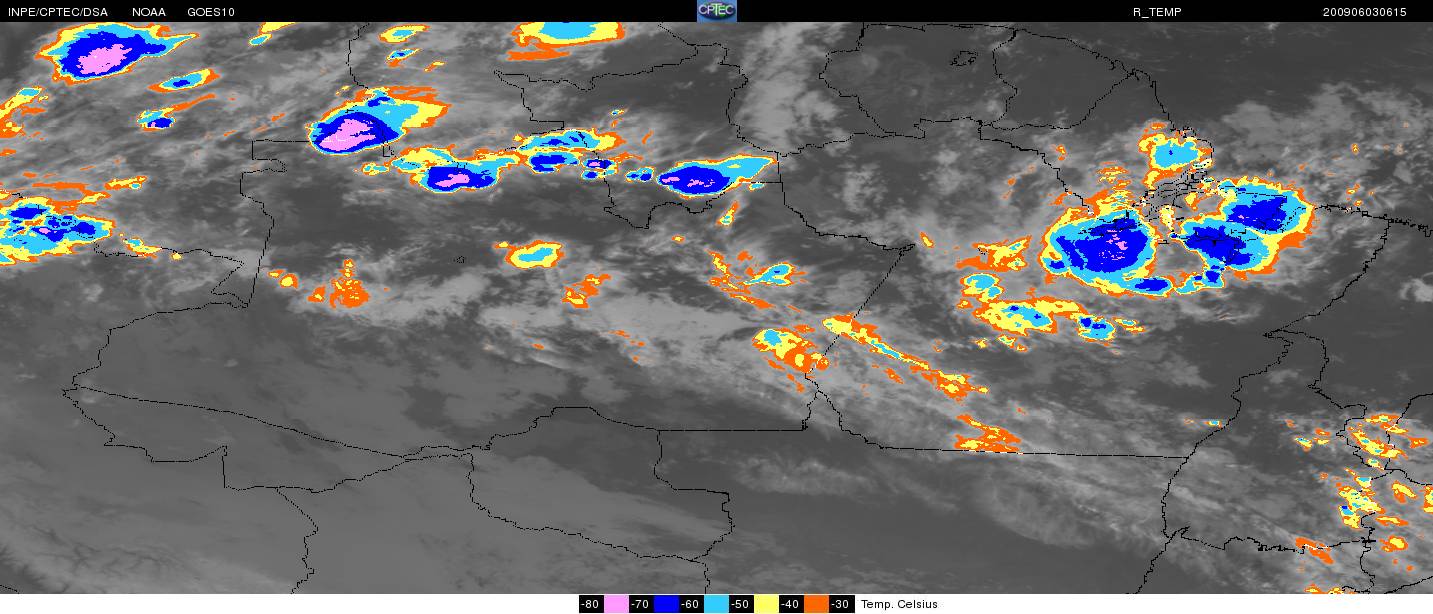Click the GOES10 satellite label

point(211,12)
